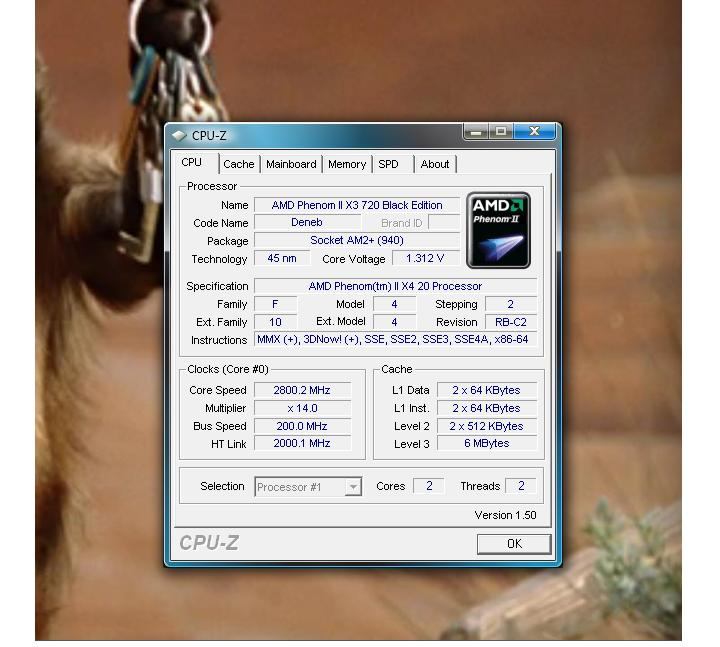This screenshot has width=720, height=647.
Task: Click the Technology value 45 nm
Action: (x=282, y=258)
